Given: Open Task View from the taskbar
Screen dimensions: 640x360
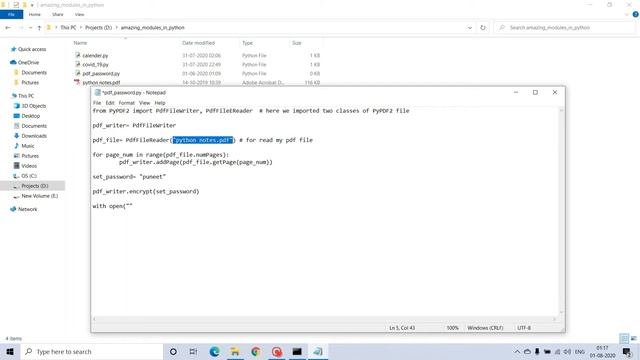Looking at the screenshot, I should point(193,351).
